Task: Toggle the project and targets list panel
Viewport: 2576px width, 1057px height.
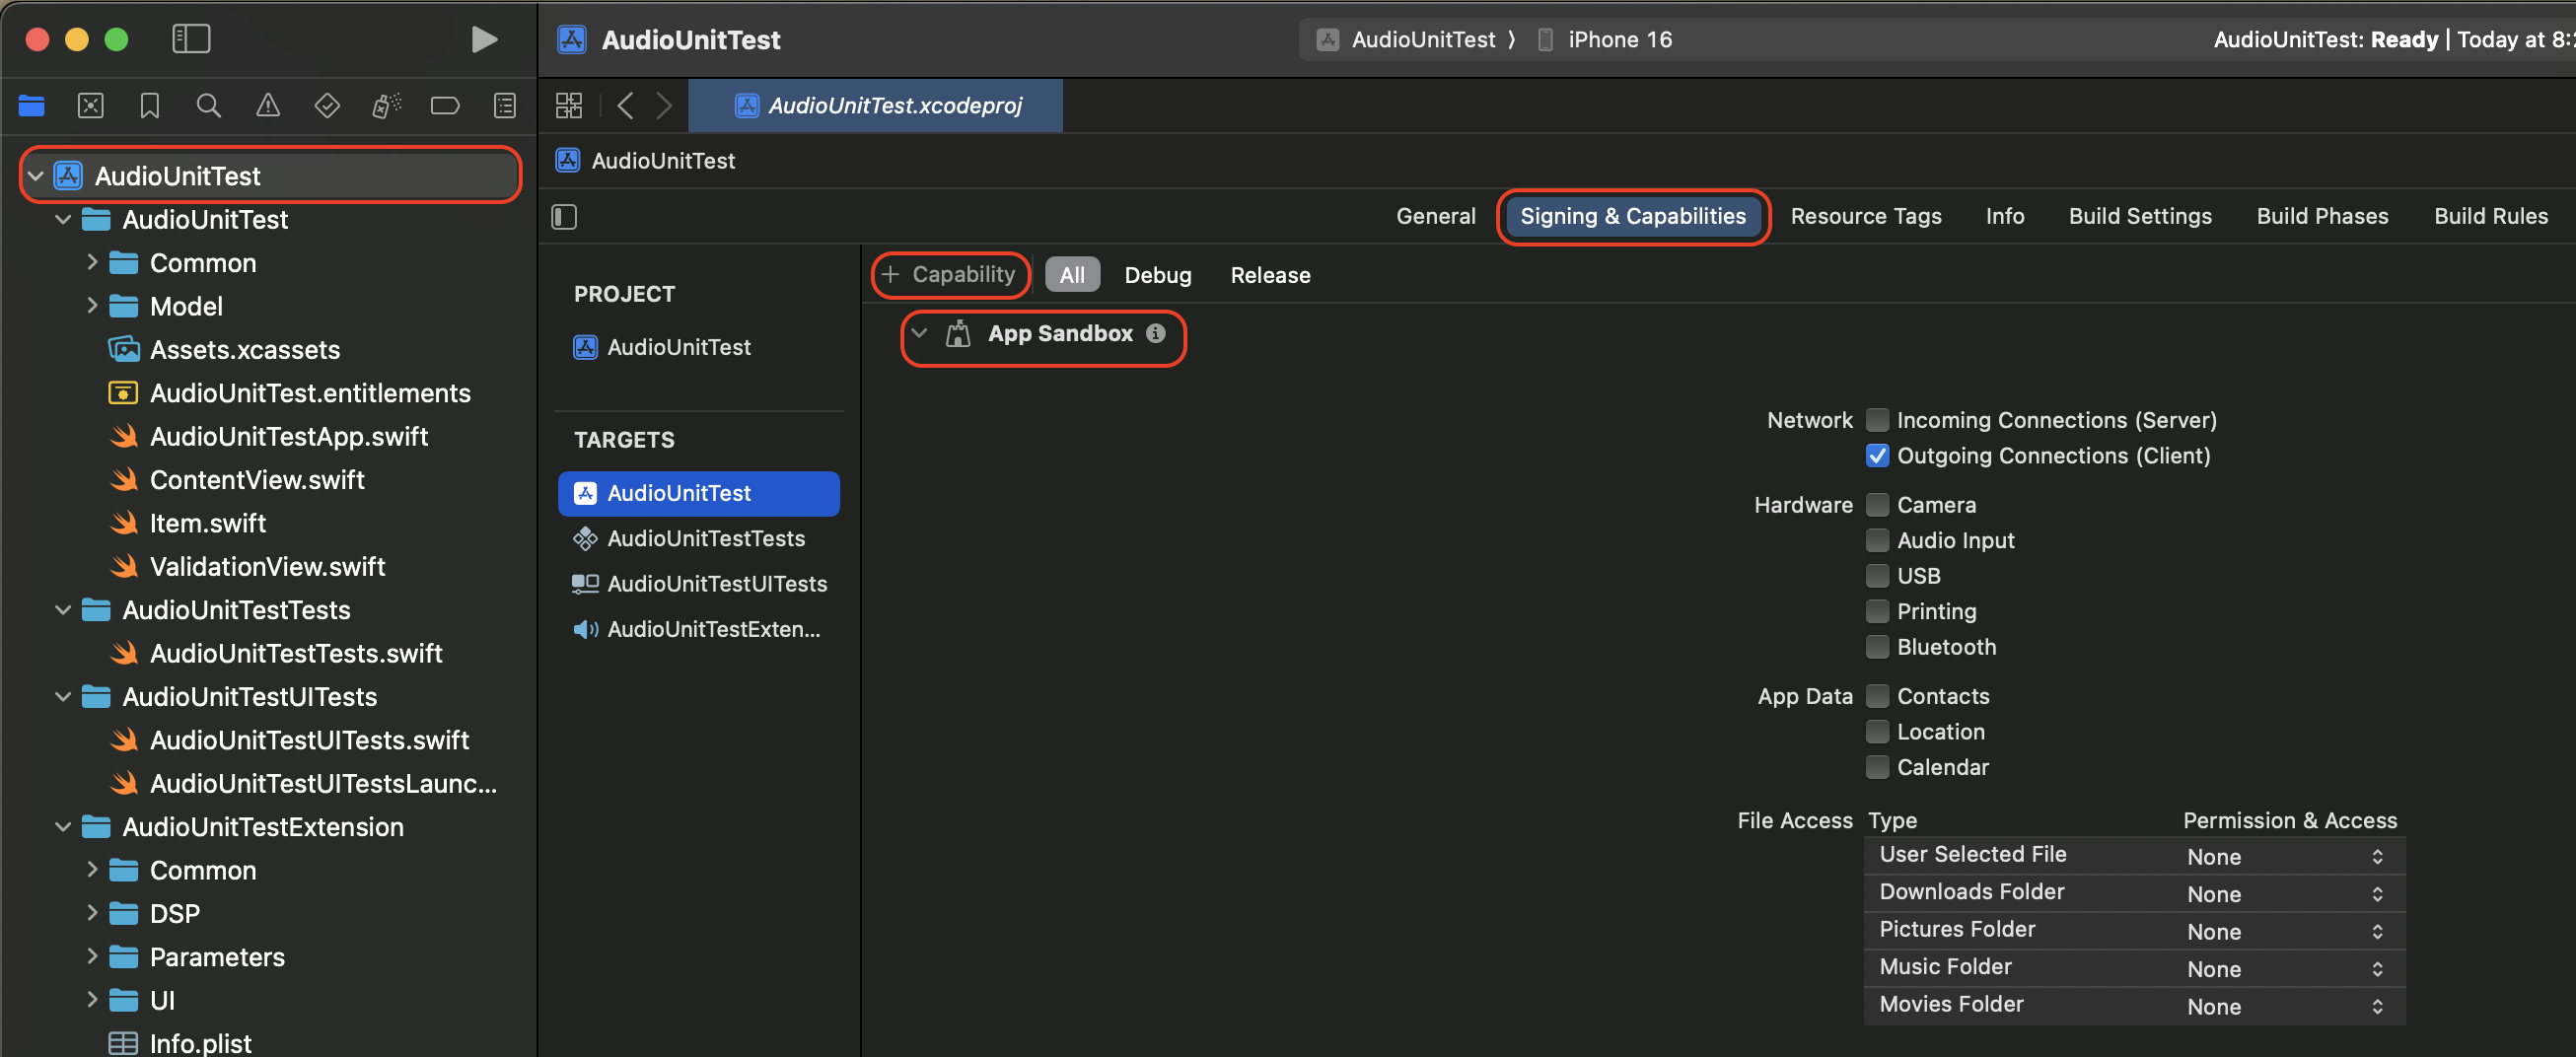Action: [565, 216]
